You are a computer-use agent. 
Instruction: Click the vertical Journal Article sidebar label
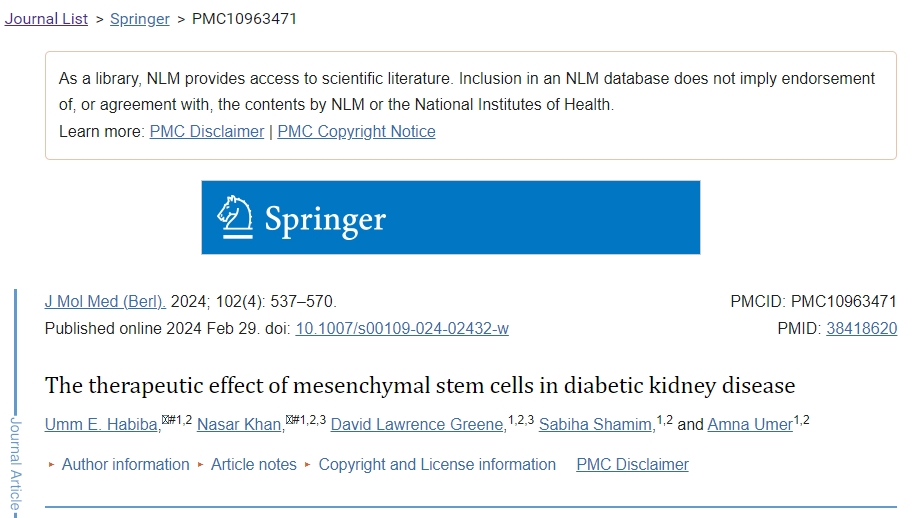15,466
